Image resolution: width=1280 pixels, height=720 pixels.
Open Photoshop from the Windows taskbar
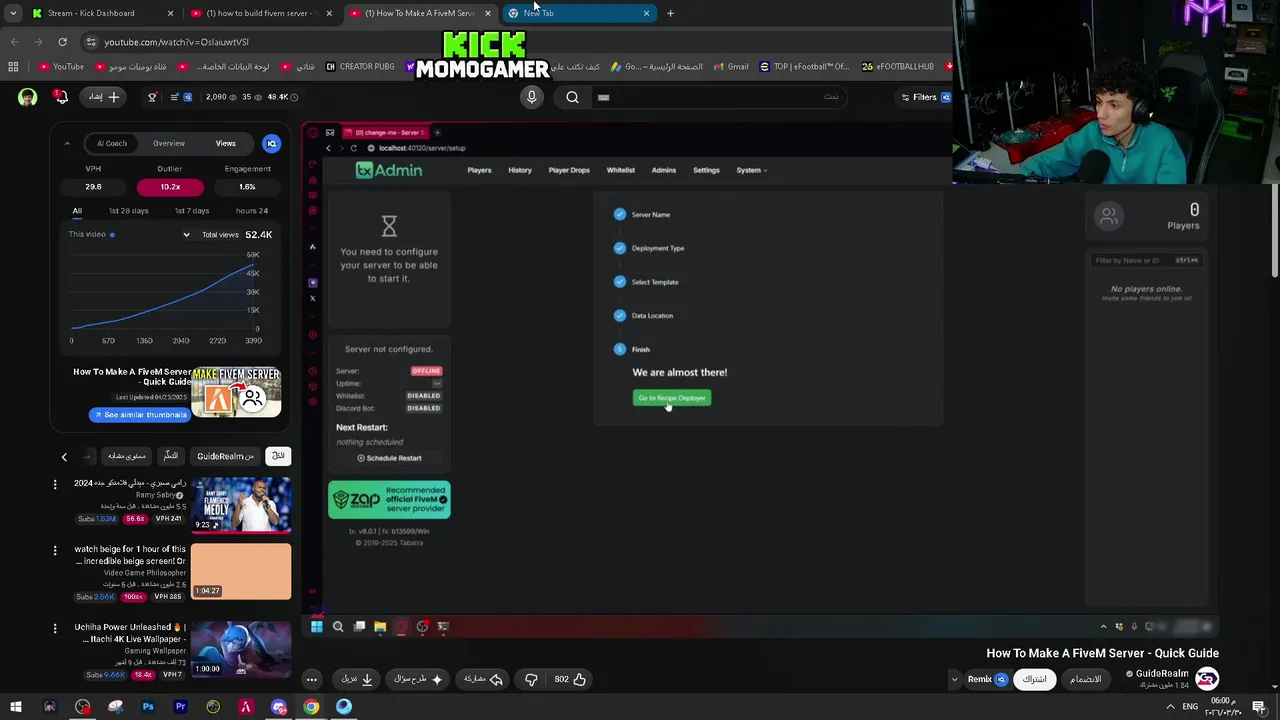[148, 707]
